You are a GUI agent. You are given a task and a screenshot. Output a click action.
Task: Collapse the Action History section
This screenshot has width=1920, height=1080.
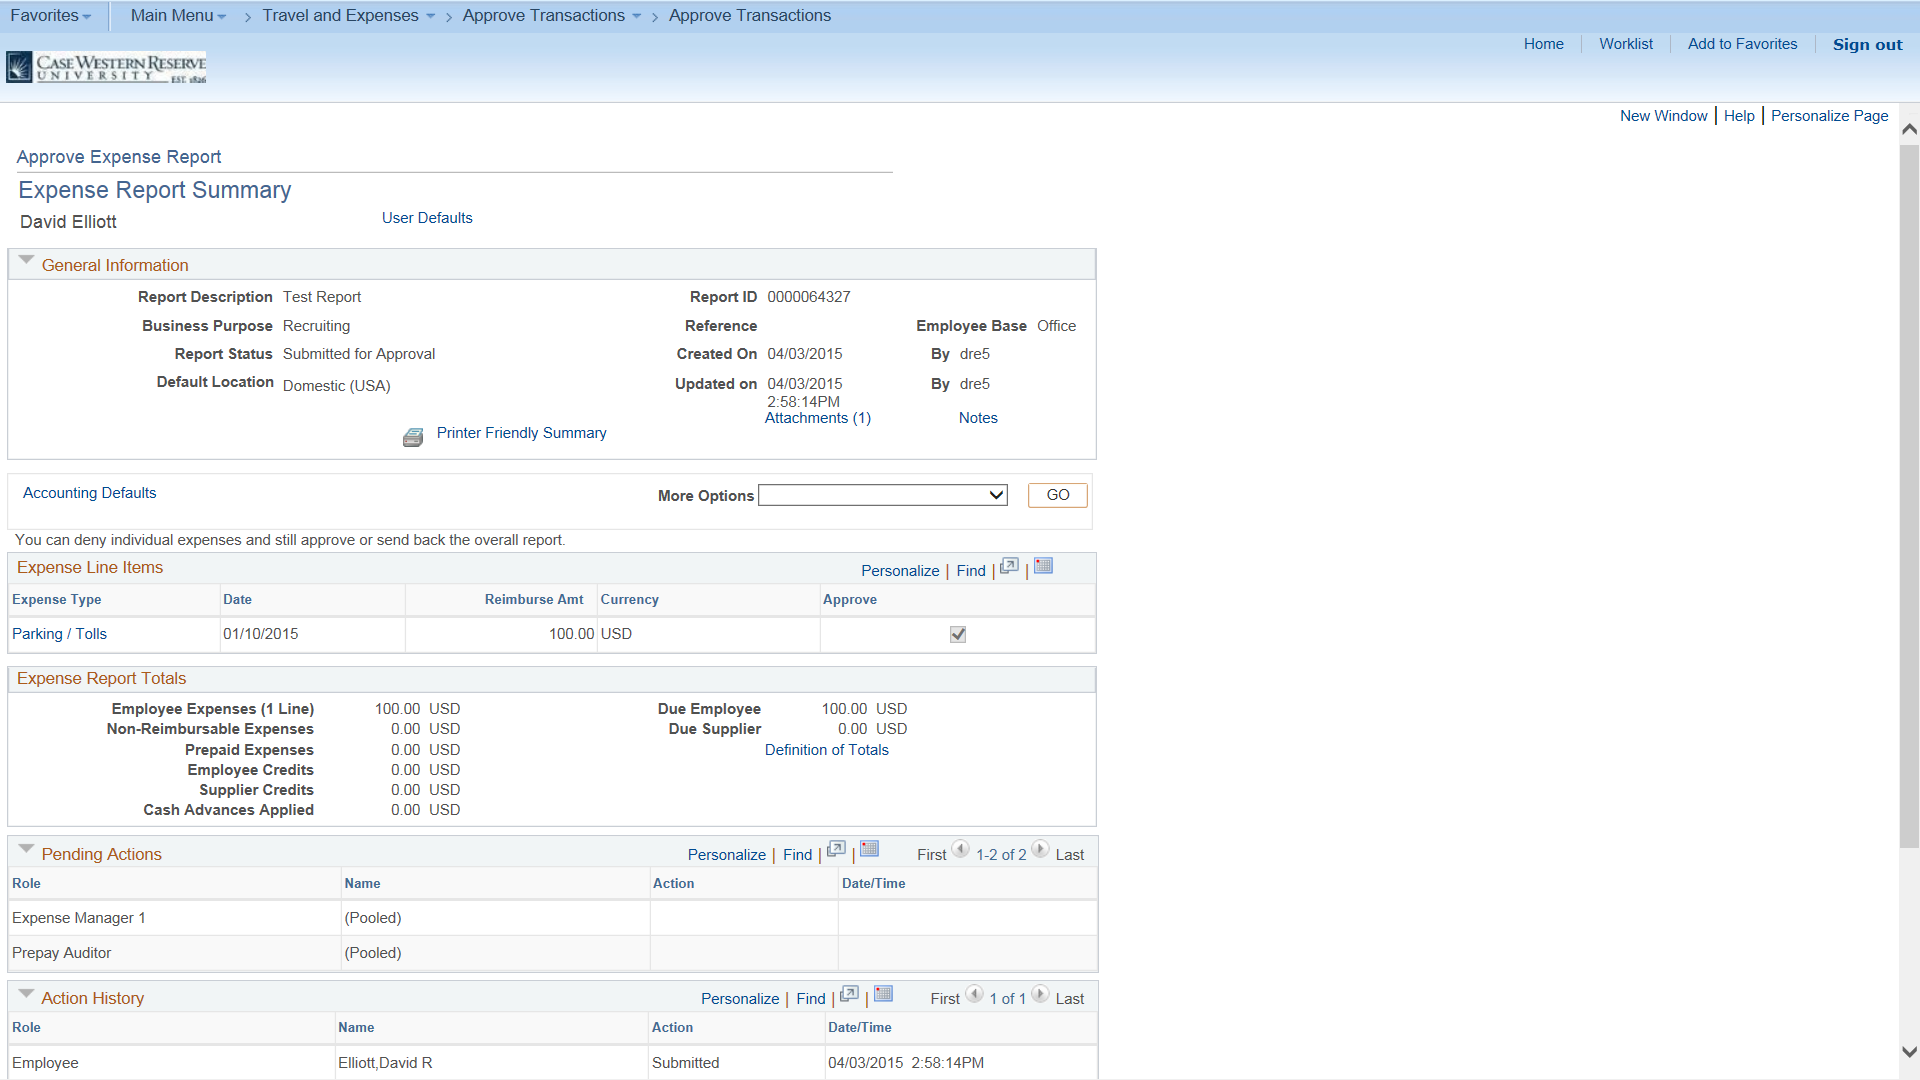[x=26, y=992]
